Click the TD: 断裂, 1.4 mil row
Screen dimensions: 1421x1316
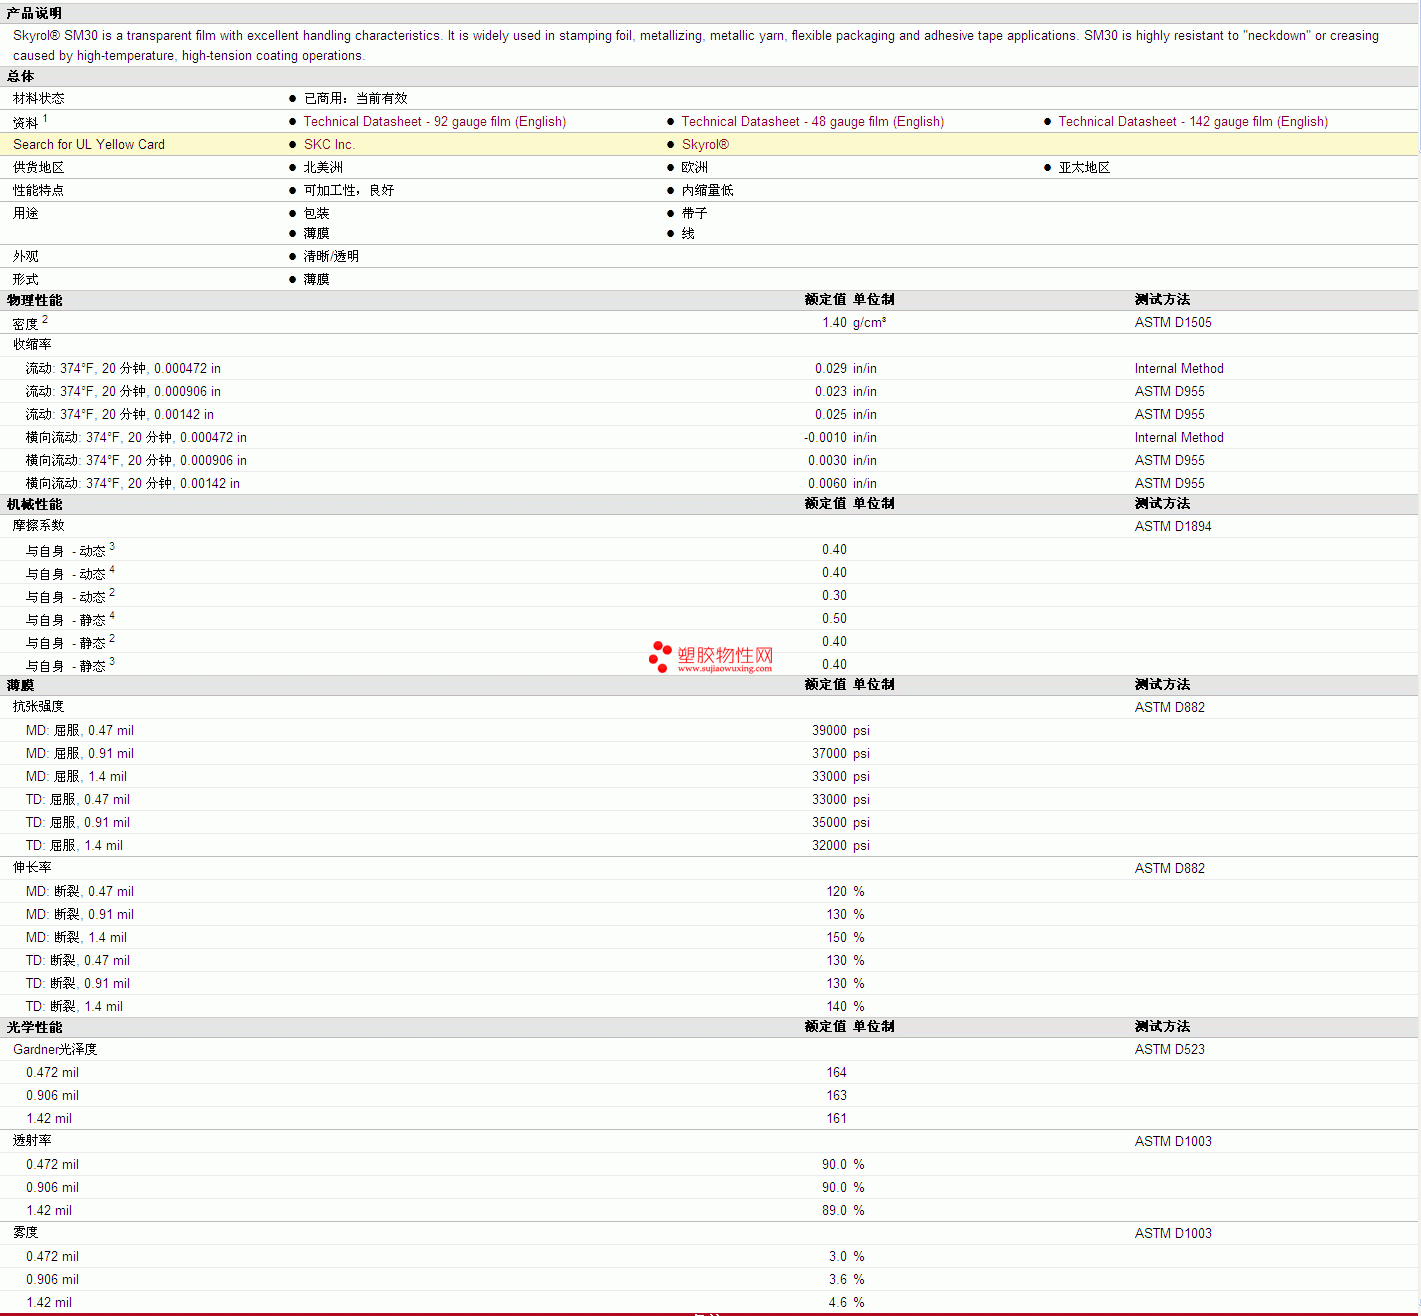tap(710, 1006)
